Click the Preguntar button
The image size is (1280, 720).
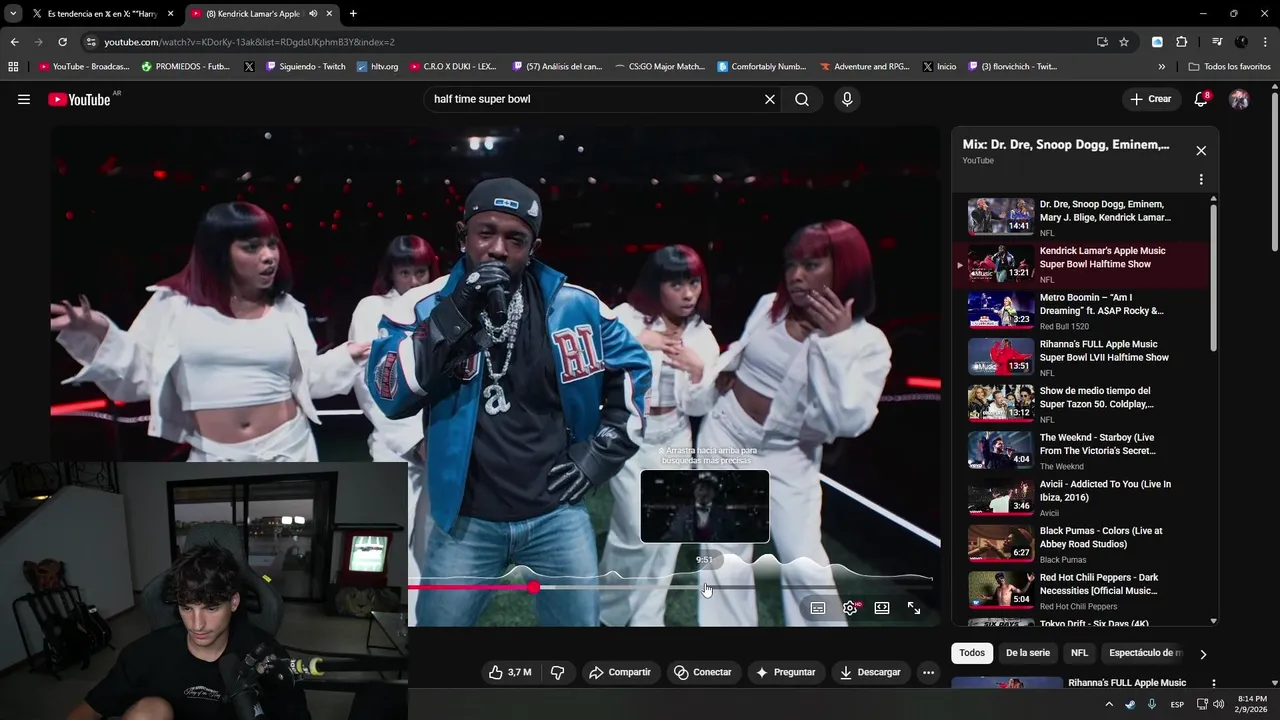(x=786, y=672)
